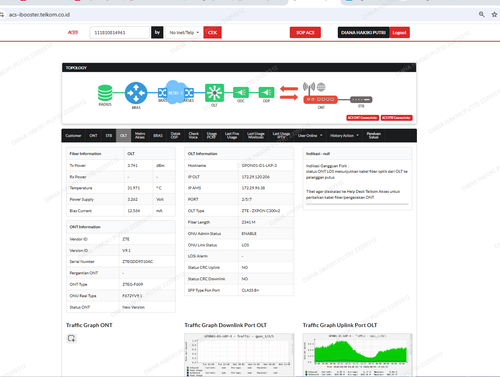This screenshot has width=500, height=377.
Task: Click the Status ONT value New Version
Action: coord(133,307)
